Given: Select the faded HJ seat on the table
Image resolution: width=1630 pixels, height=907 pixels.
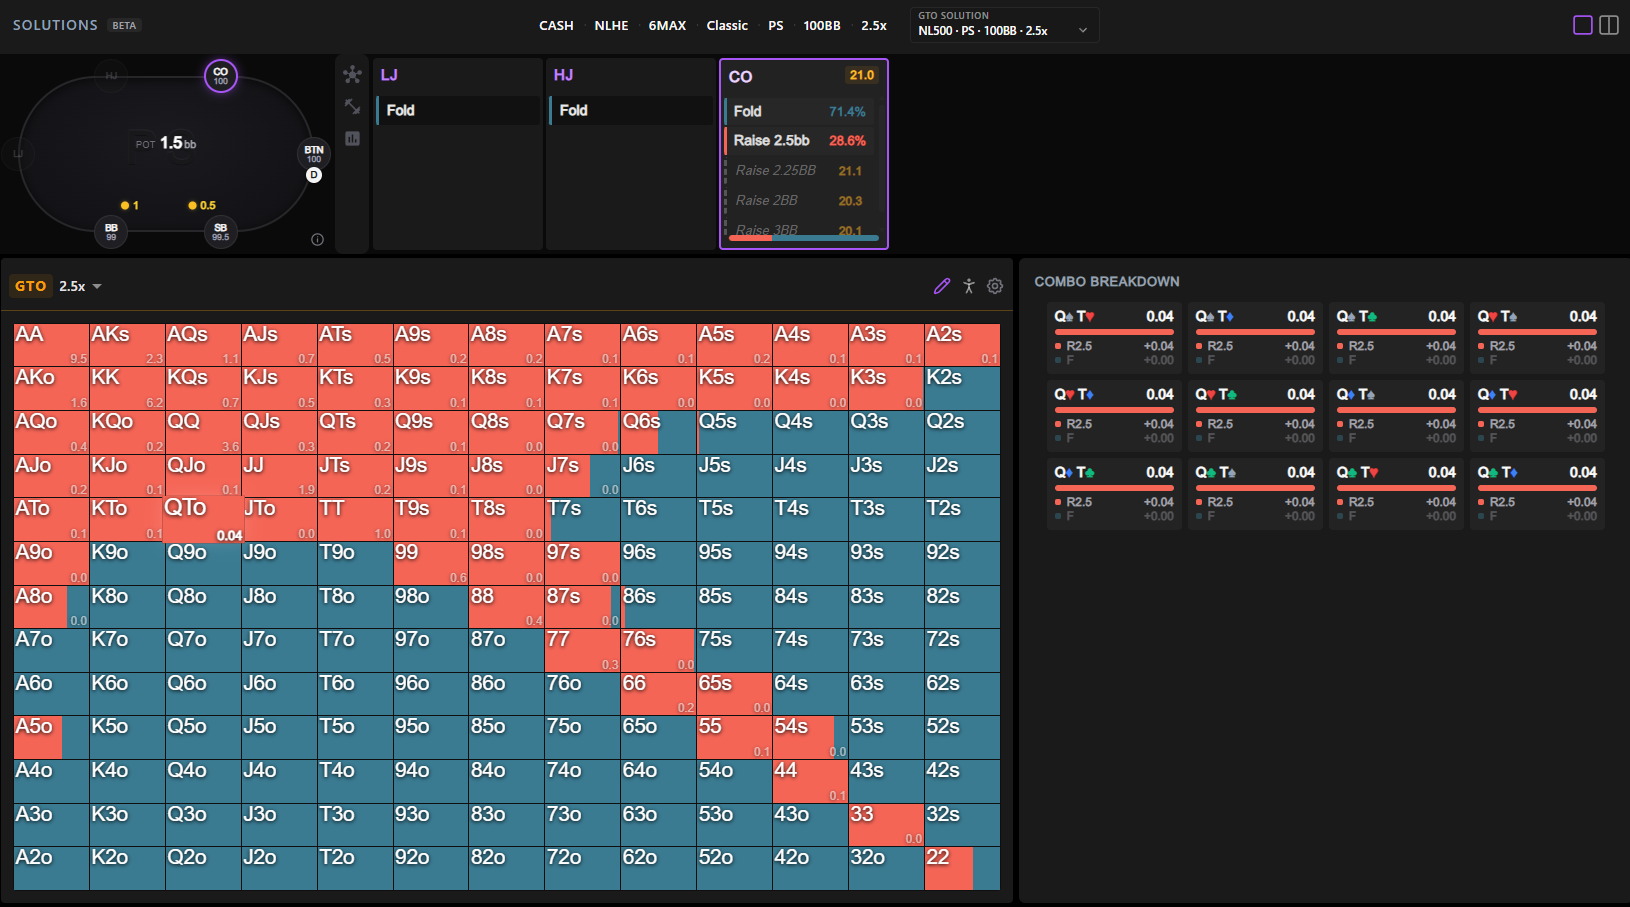Looking at the screenshot, I should (x=111, y=75).
